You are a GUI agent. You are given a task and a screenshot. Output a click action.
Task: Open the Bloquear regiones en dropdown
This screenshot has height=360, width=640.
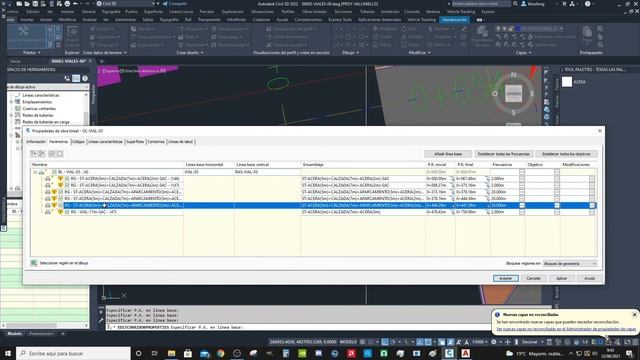click(x=570, y=264)
